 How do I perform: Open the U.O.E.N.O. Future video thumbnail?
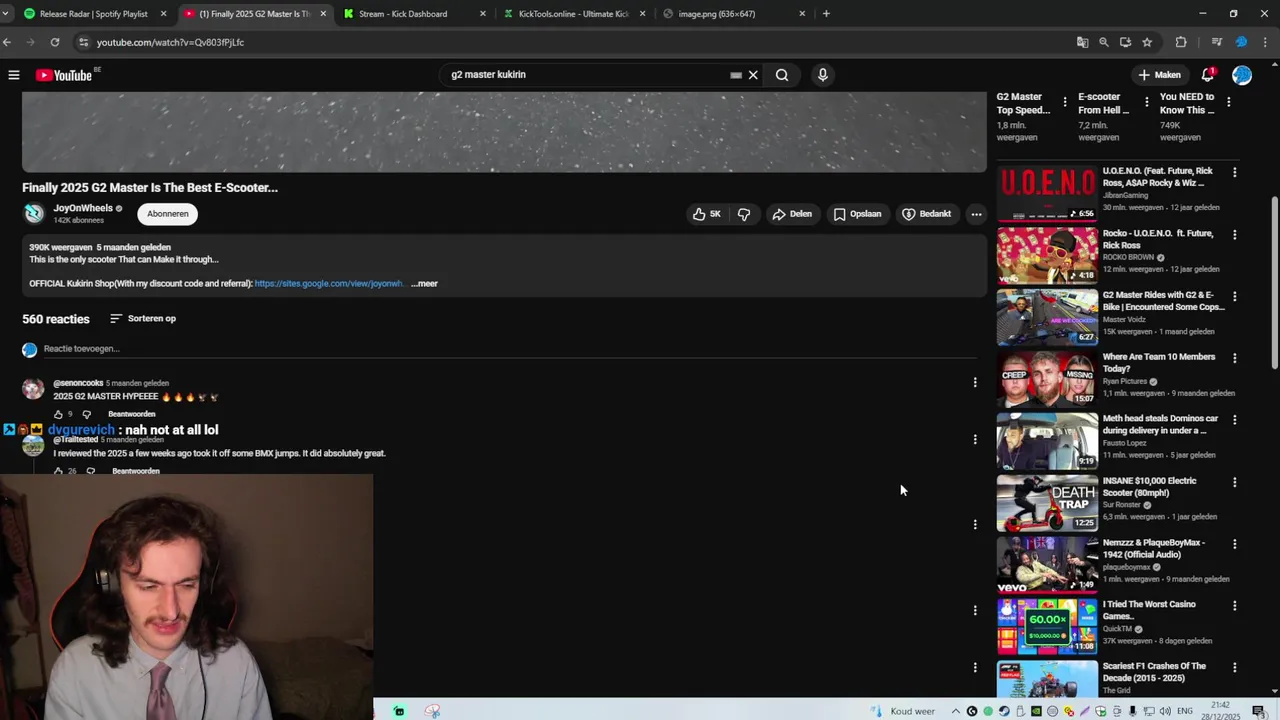click(1047, 193)
